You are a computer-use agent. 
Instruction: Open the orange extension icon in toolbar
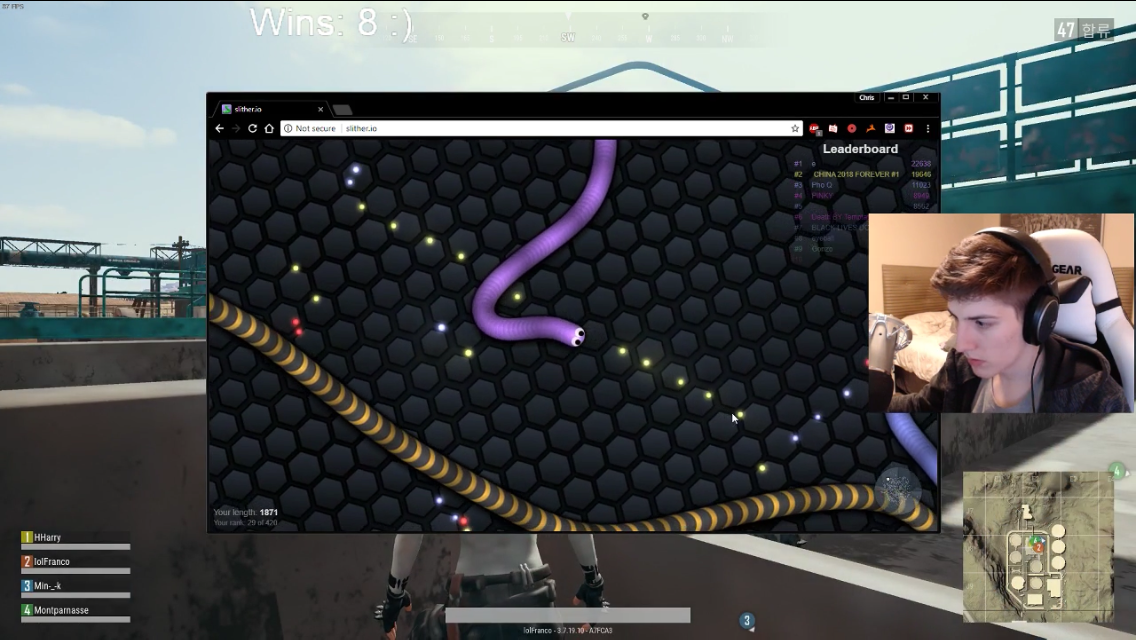[x=871, y=128]
